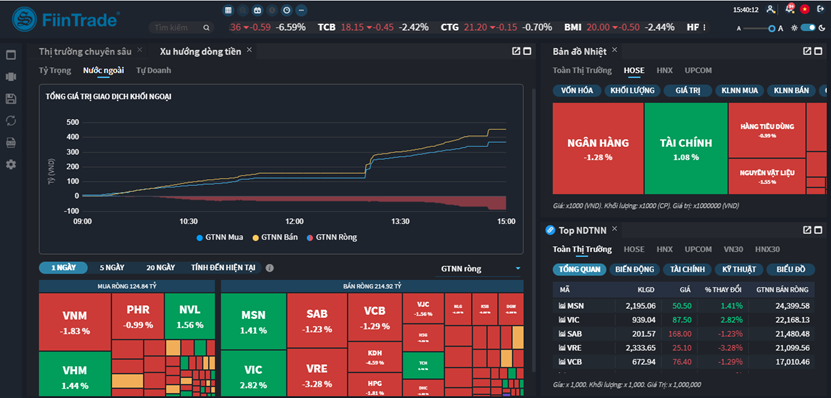The image size is (831, 398).
Task: Click the TÀI CHÍNH button in Top NDTNN
Action: pyautogui.click(x=686, y=269)
